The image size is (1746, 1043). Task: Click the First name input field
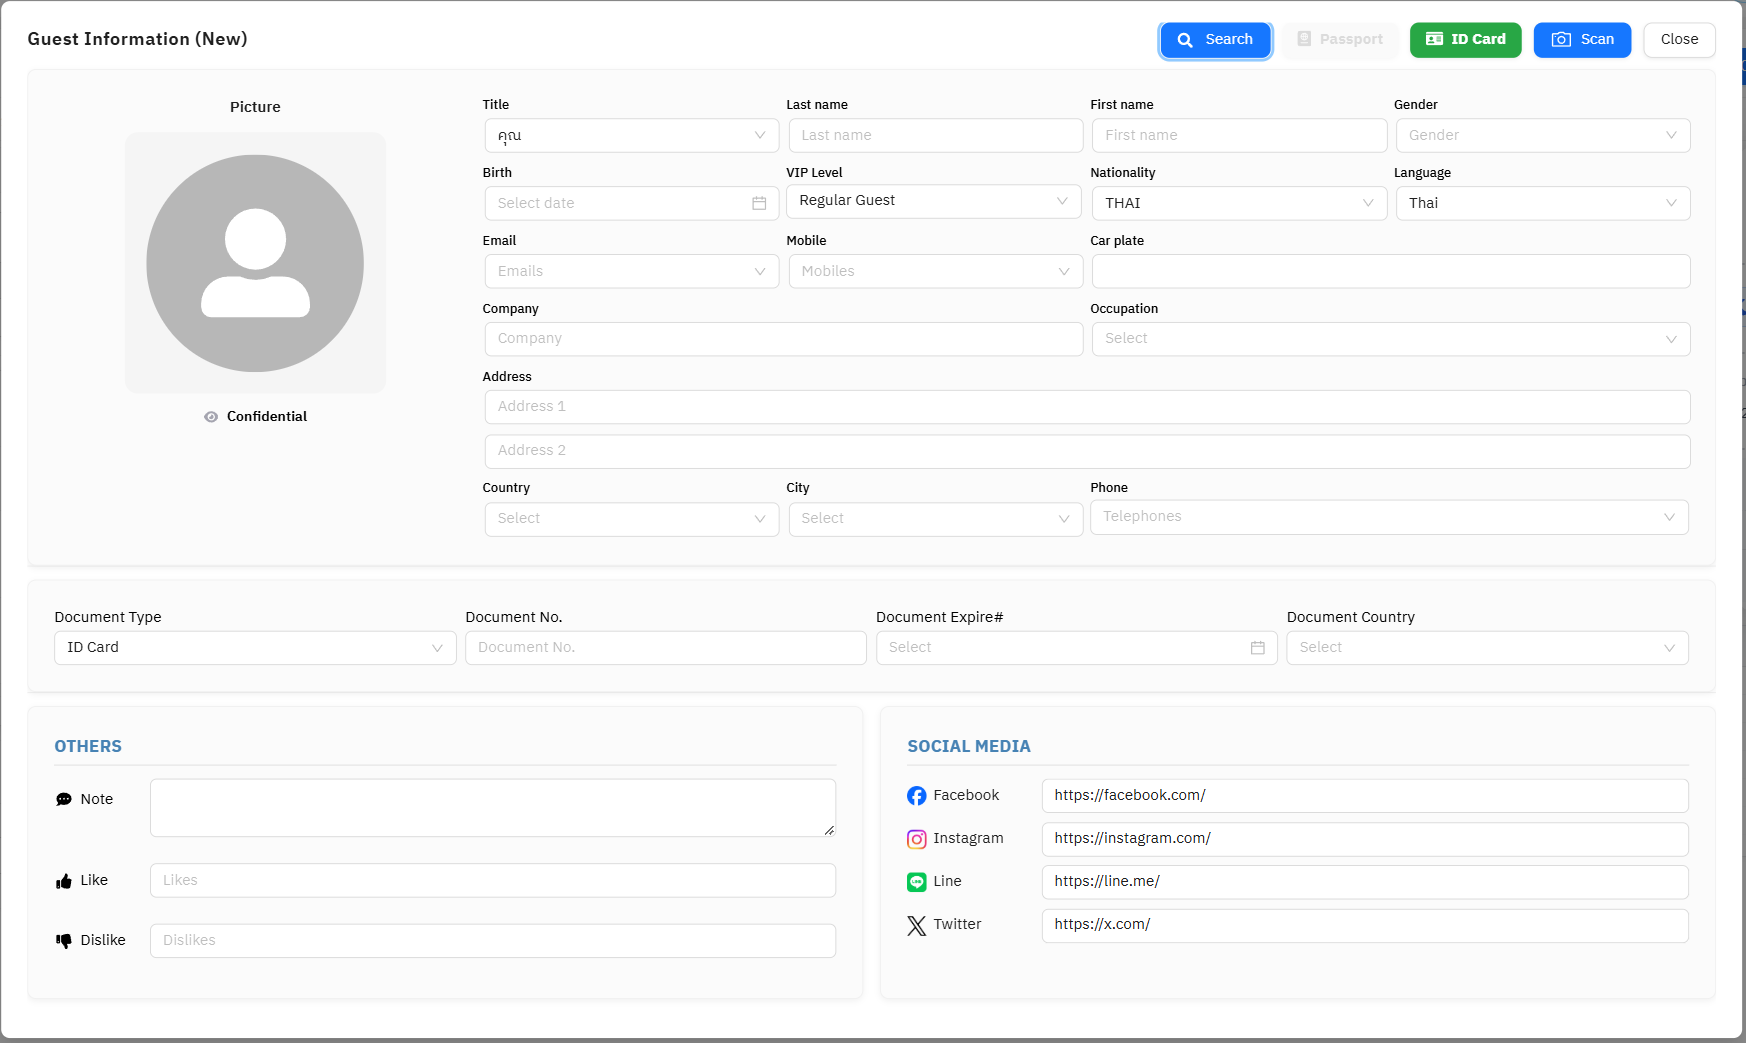1239,136
